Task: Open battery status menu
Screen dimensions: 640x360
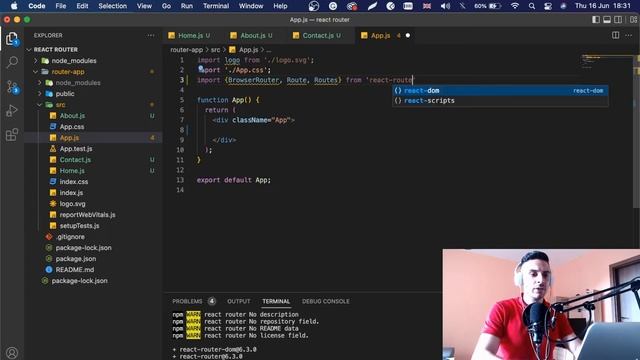Action: click(x=488, y=6)
